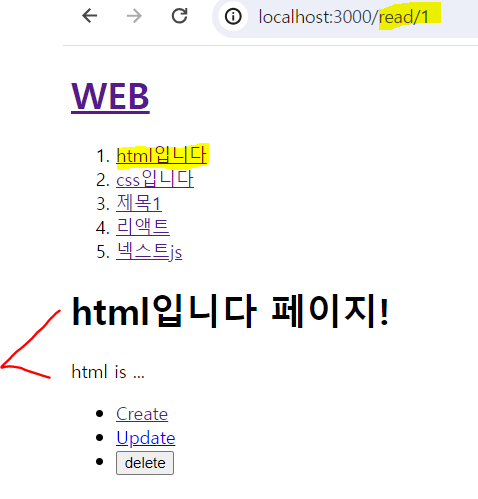
Task: Click the list number before 넥스트js
Action: click(103, 252)
